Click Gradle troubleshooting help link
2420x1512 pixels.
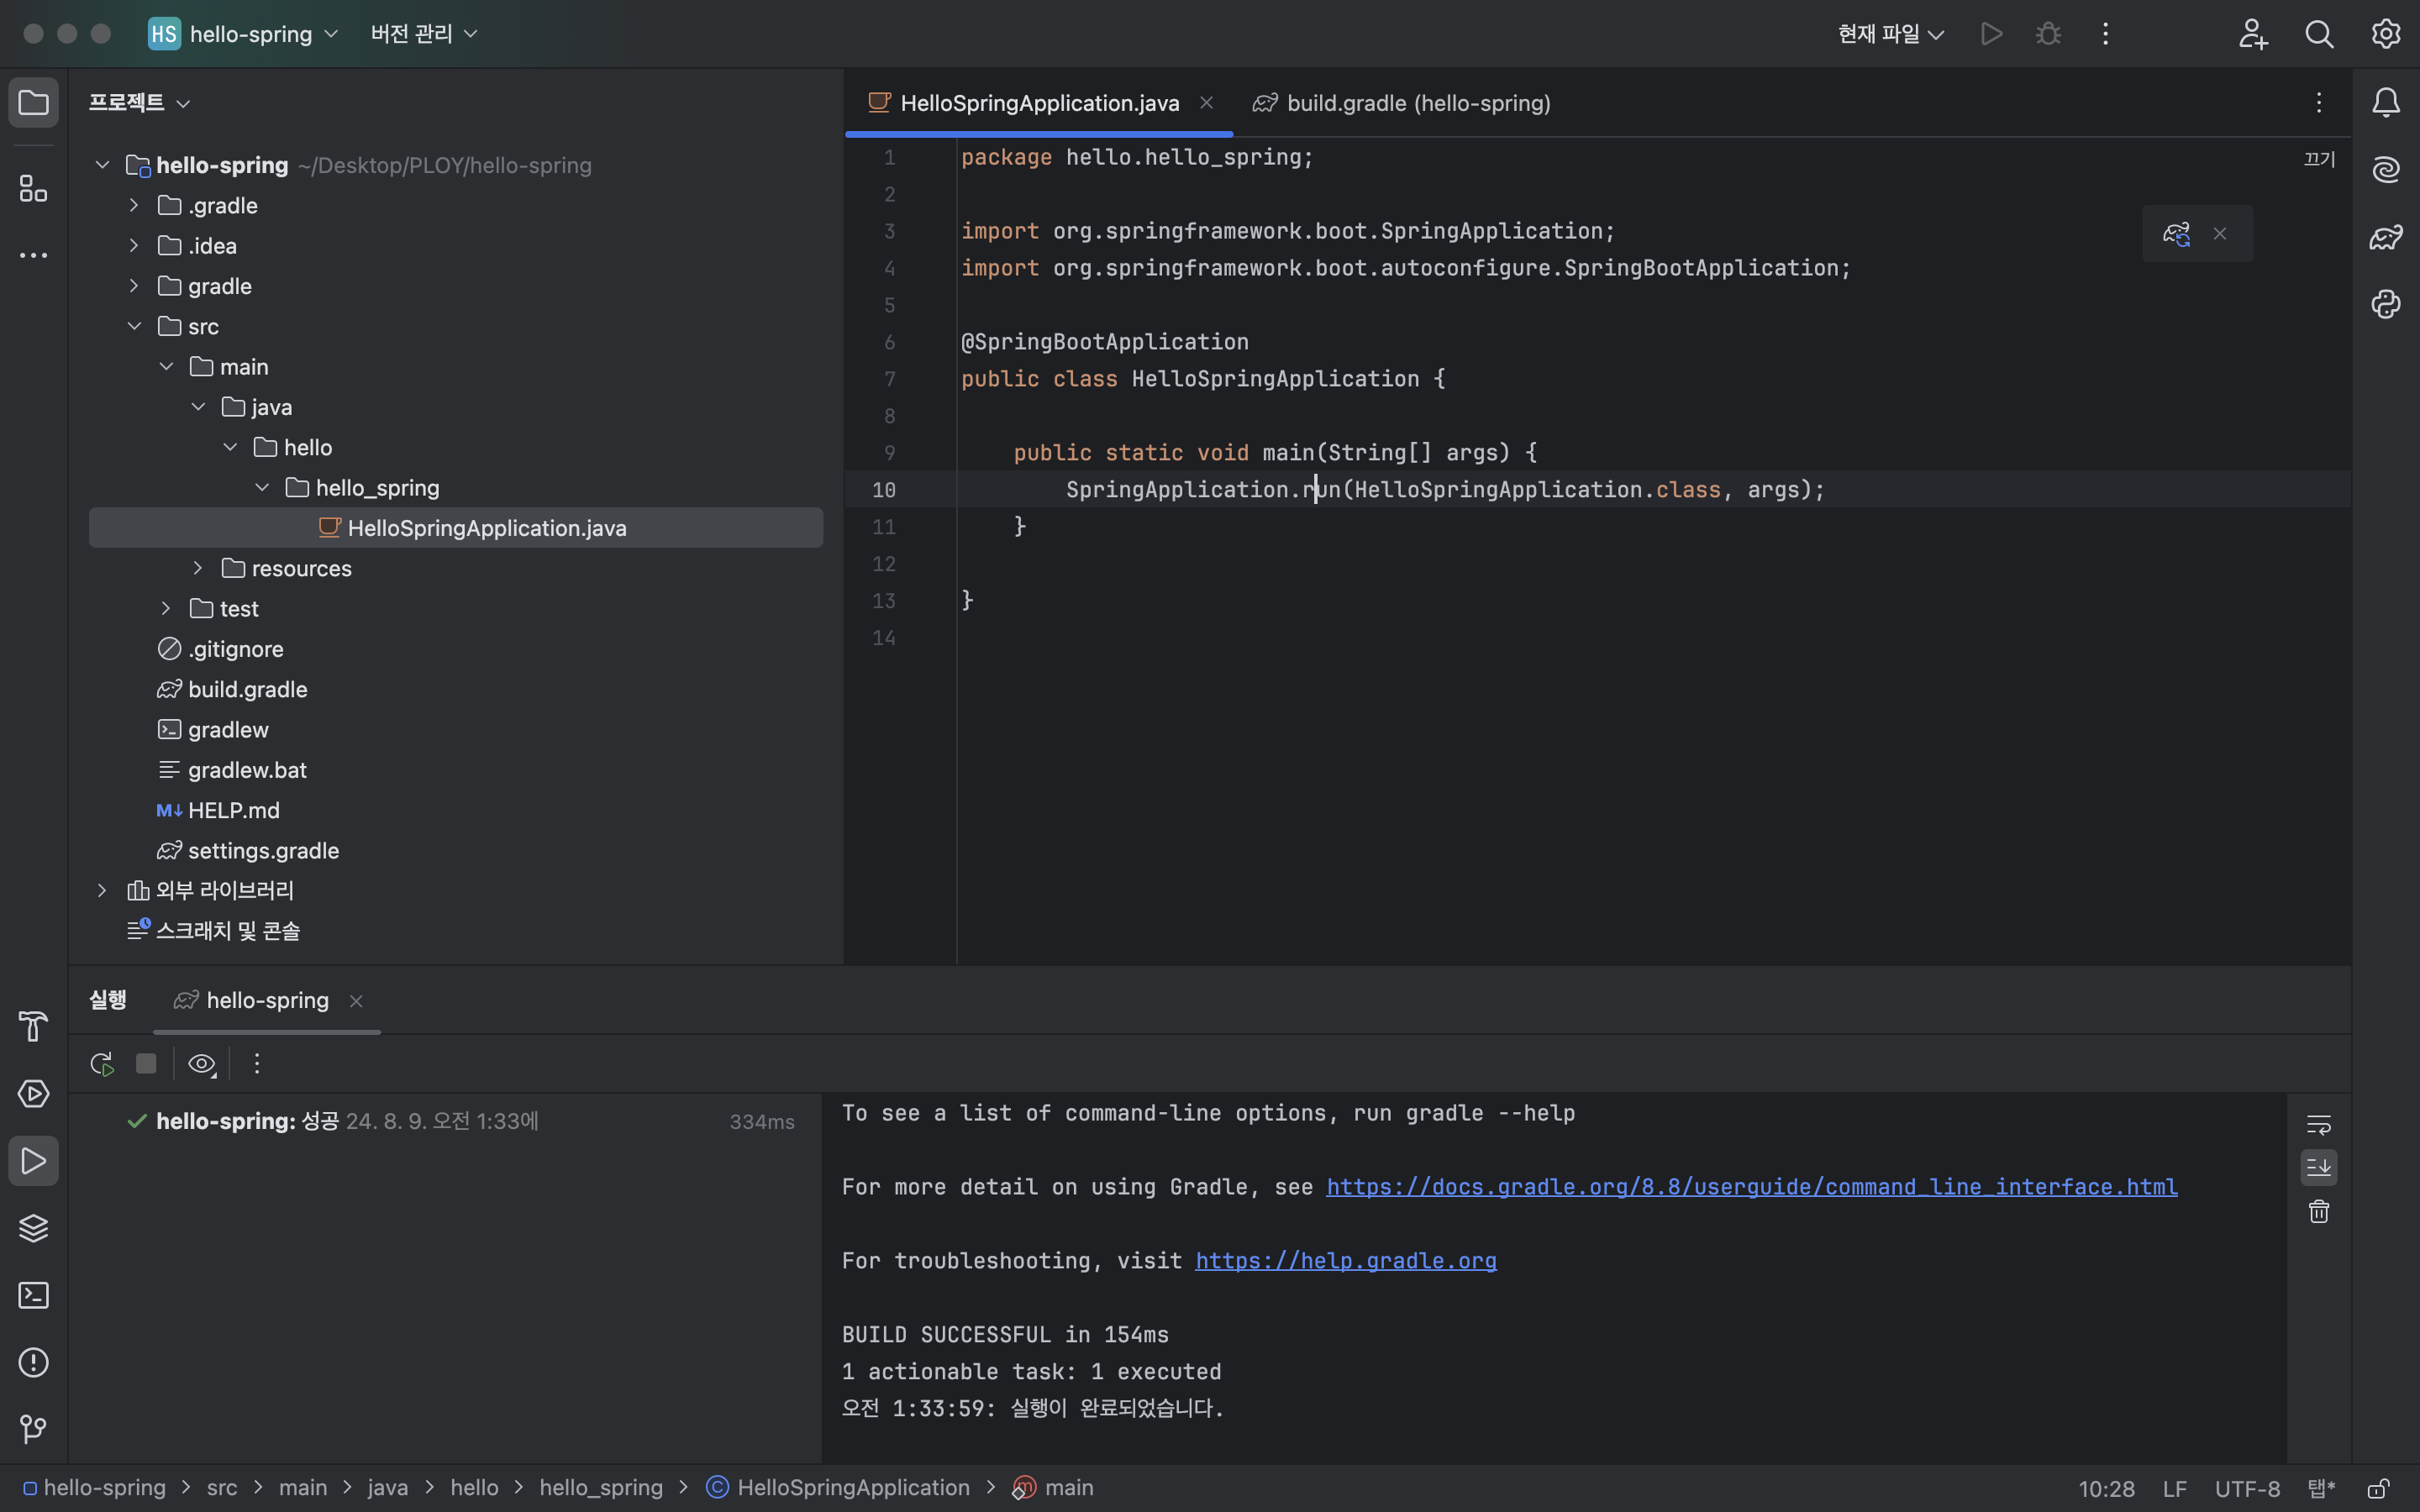[1347, 1261]
